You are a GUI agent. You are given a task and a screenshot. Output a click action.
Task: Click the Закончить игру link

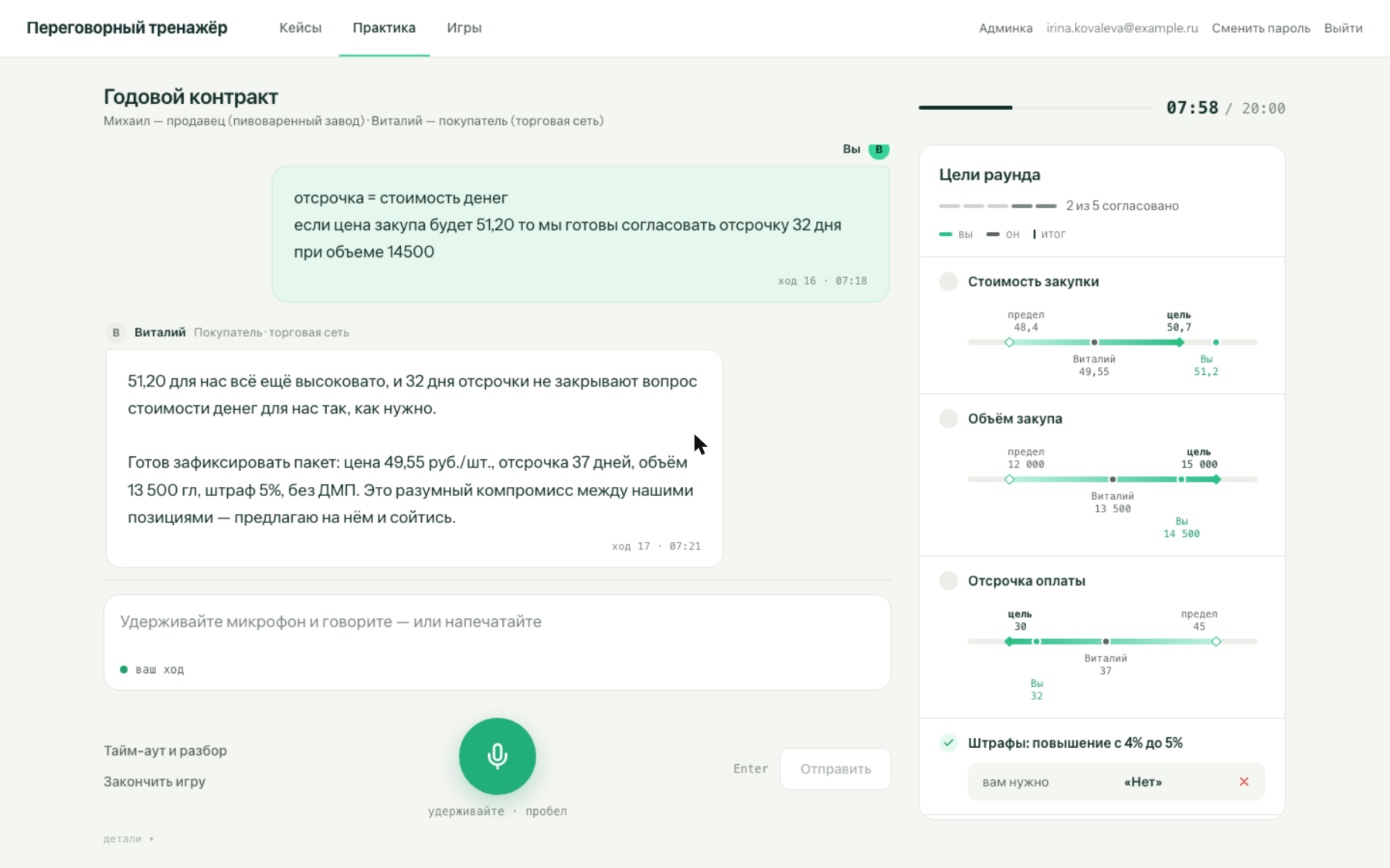[x=154, y=782]
